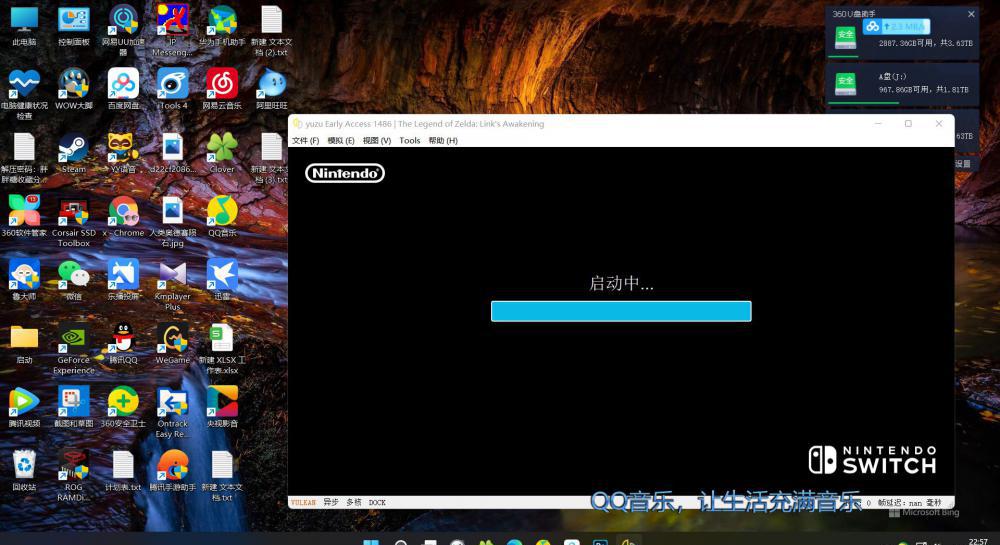
Task: Open 新建 XLSX 工作表.xlsx file
Action: (222, 348)
